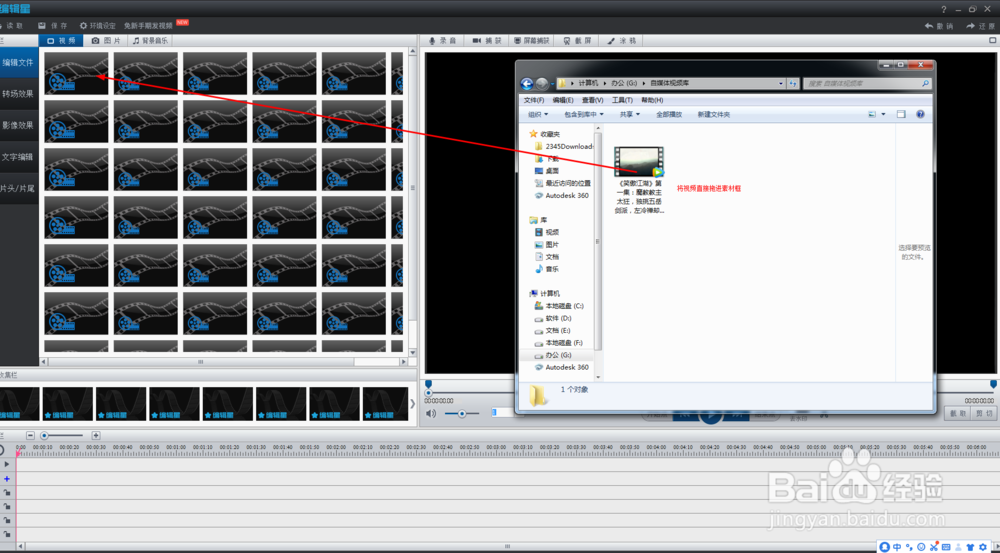Image resolution: width=1000 pixels, height=553 pixels.
Task: Expand the 包含到库中 dropdown
Action: tap(584, 114)
